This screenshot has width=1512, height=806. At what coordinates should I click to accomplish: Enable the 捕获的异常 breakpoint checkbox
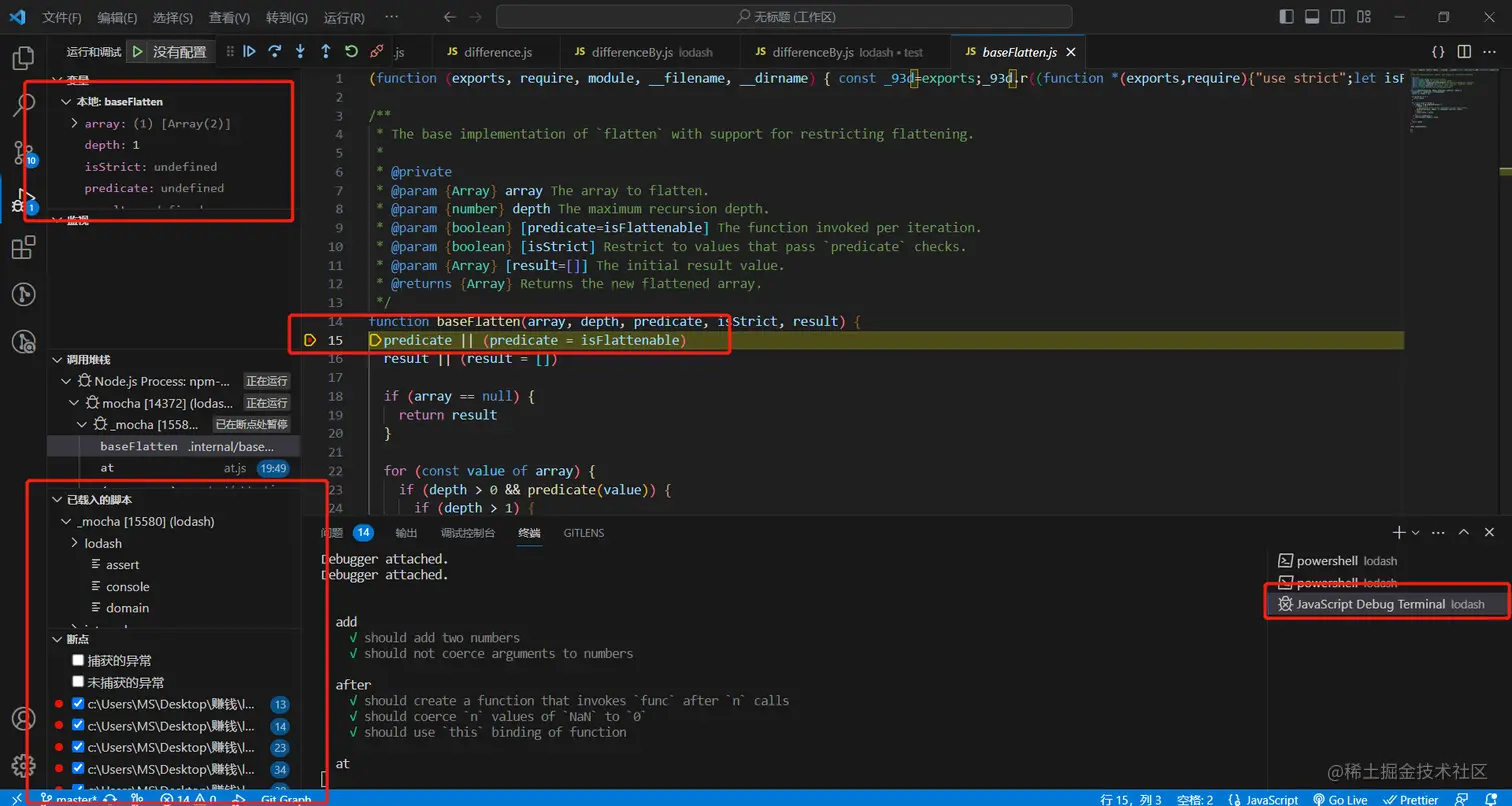click(x=78, y=661)
